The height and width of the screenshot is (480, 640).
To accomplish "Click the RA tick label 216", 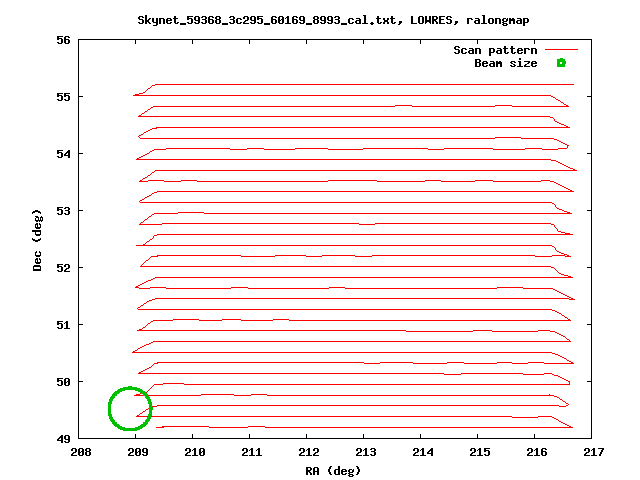I will click(x=536, y=452).
